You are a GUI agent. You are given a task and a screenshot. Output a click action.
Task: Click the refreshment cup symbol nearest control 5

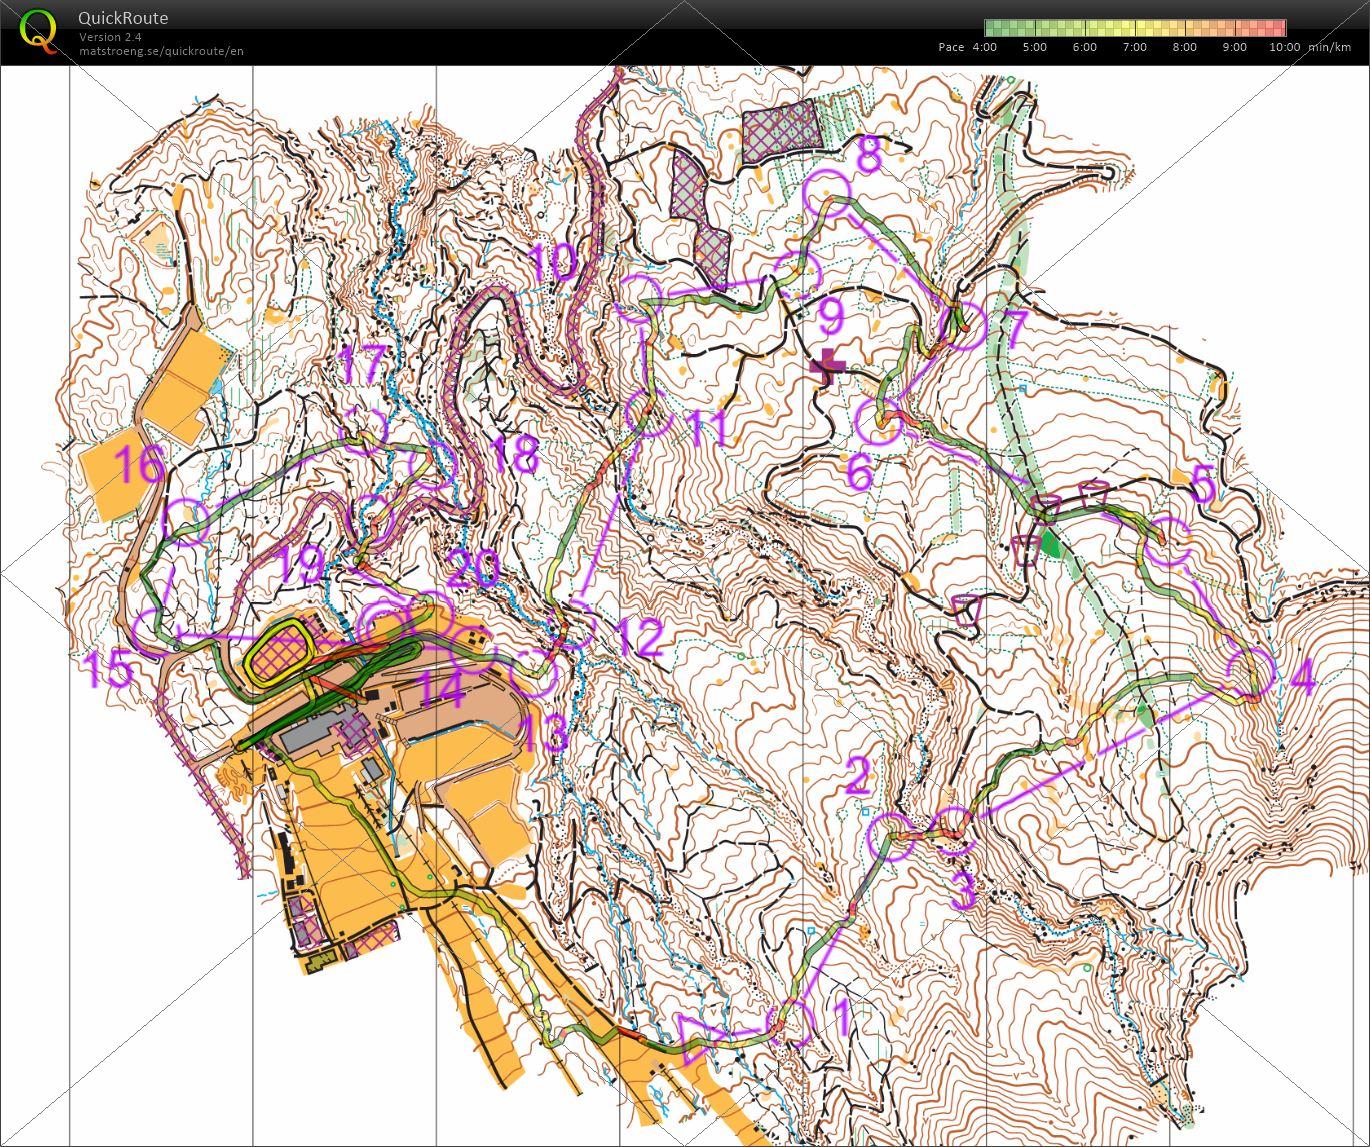(x=1095, y=493)
